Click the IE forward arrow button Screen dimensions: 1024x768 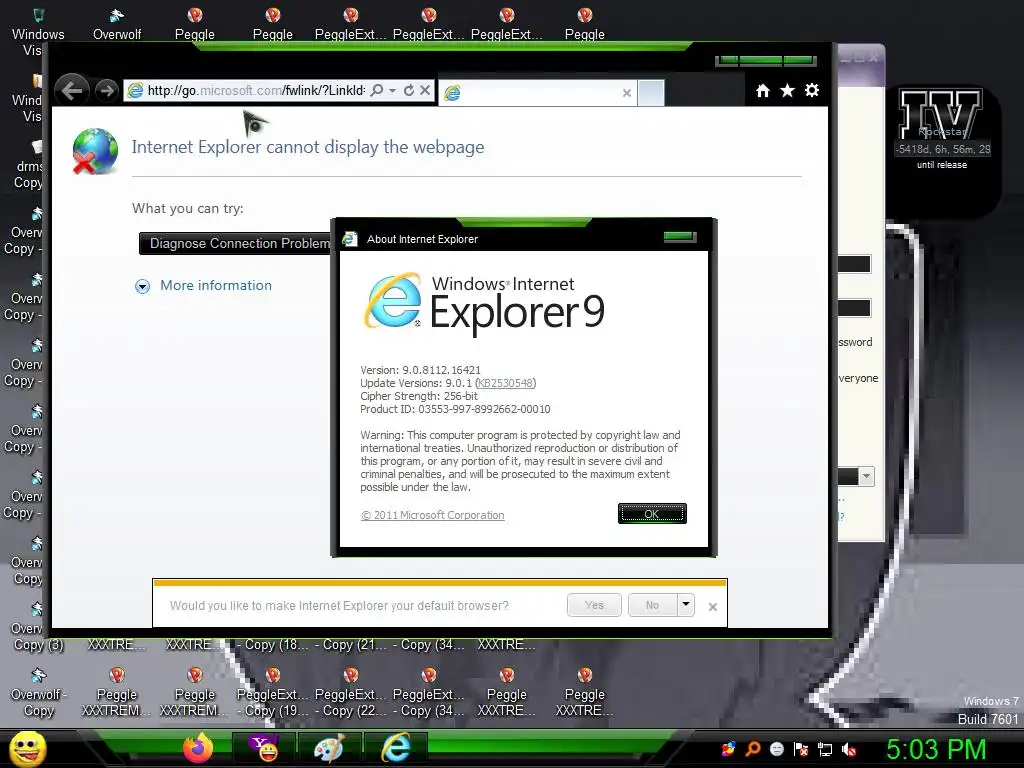pos(106,91)
